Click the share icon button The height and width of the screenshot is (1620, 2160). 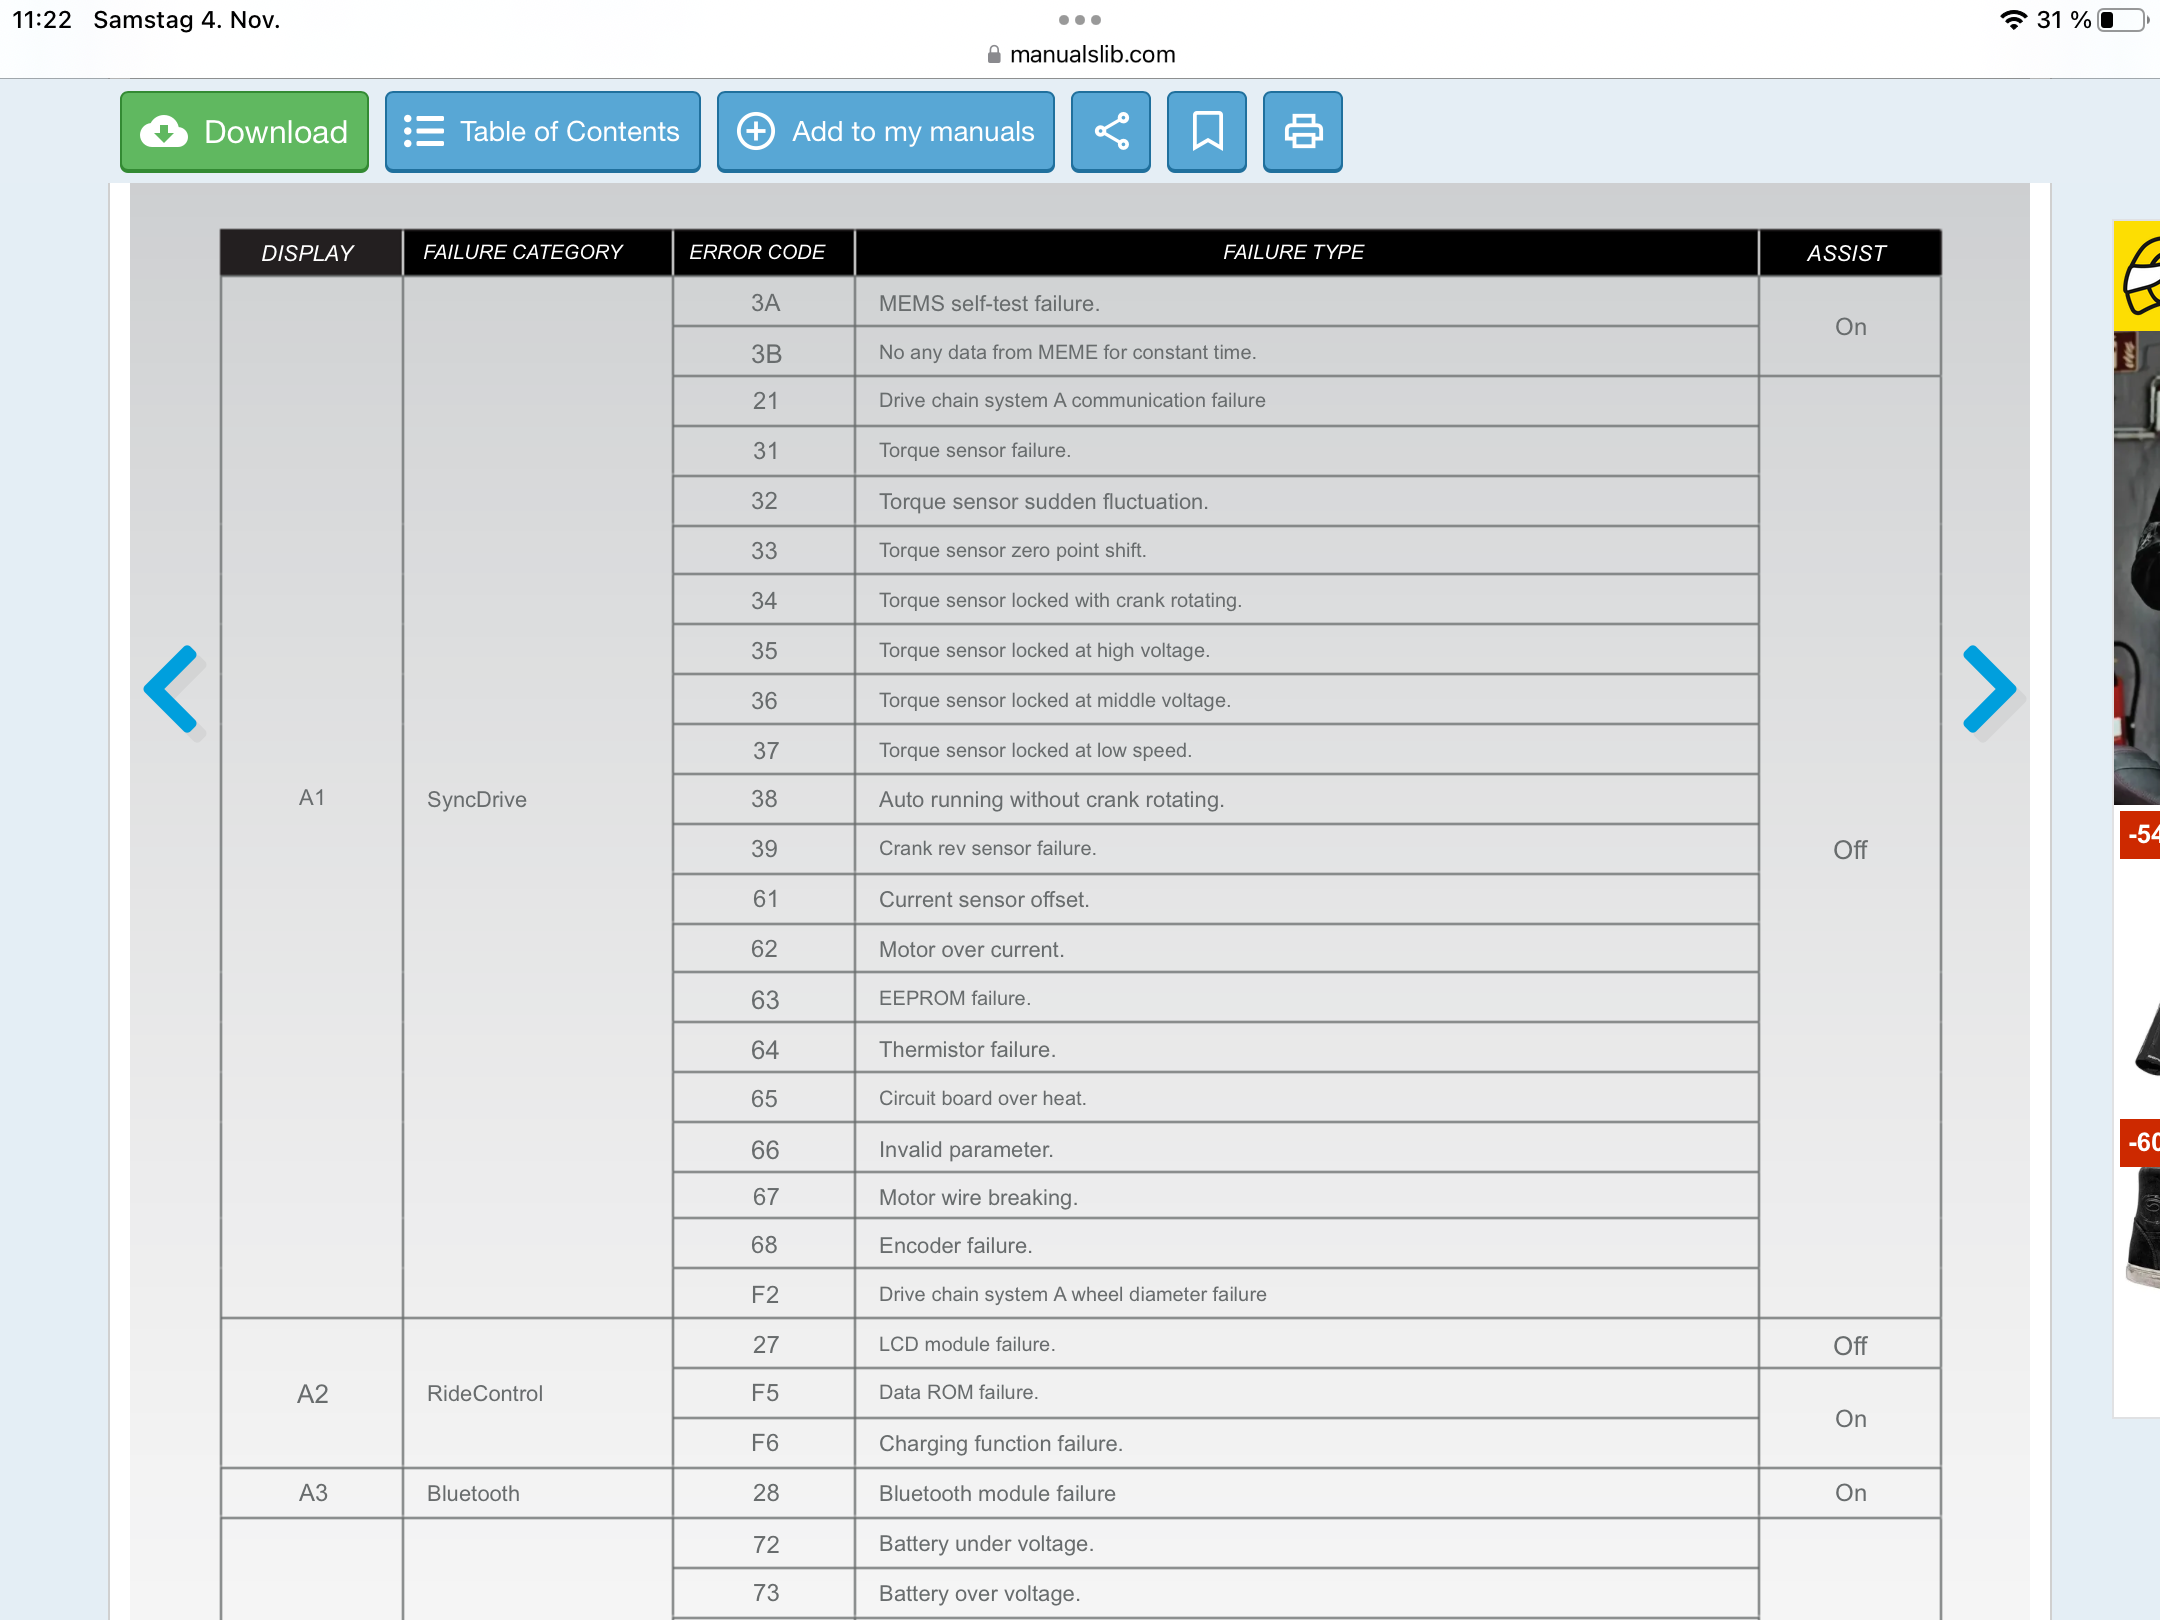1111,132
